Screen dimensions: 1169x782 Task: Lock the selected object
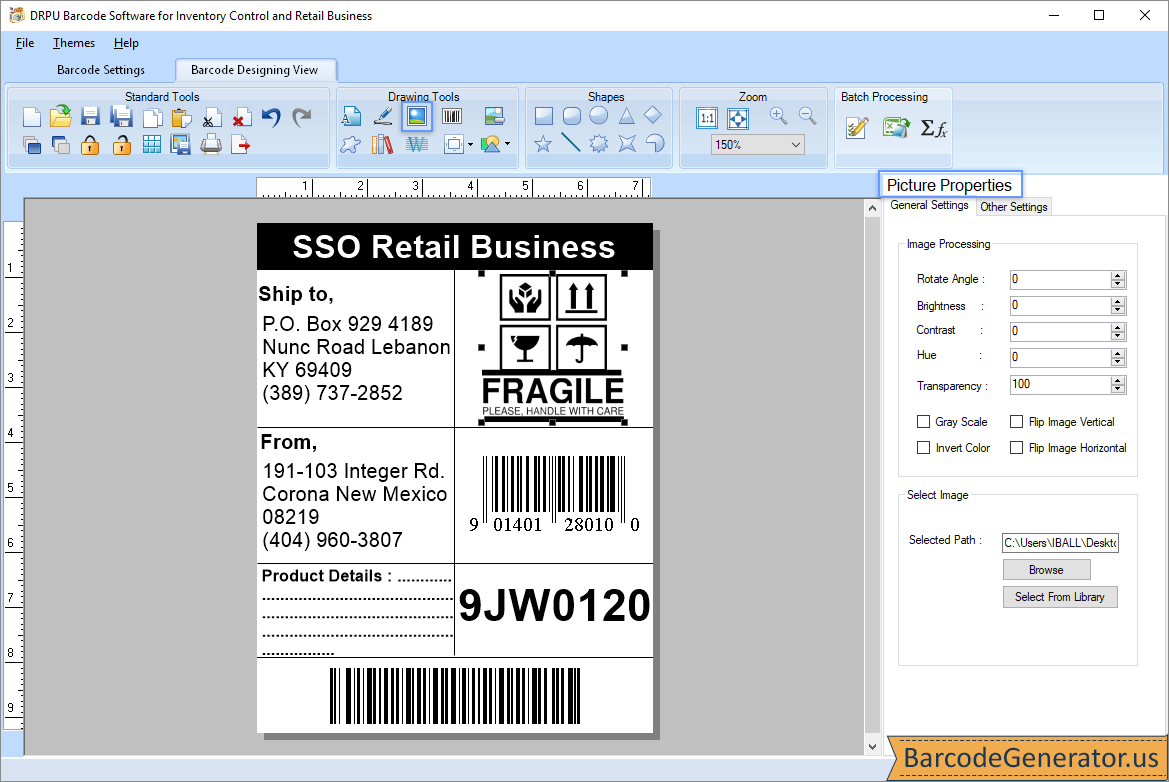click(90, 145)
